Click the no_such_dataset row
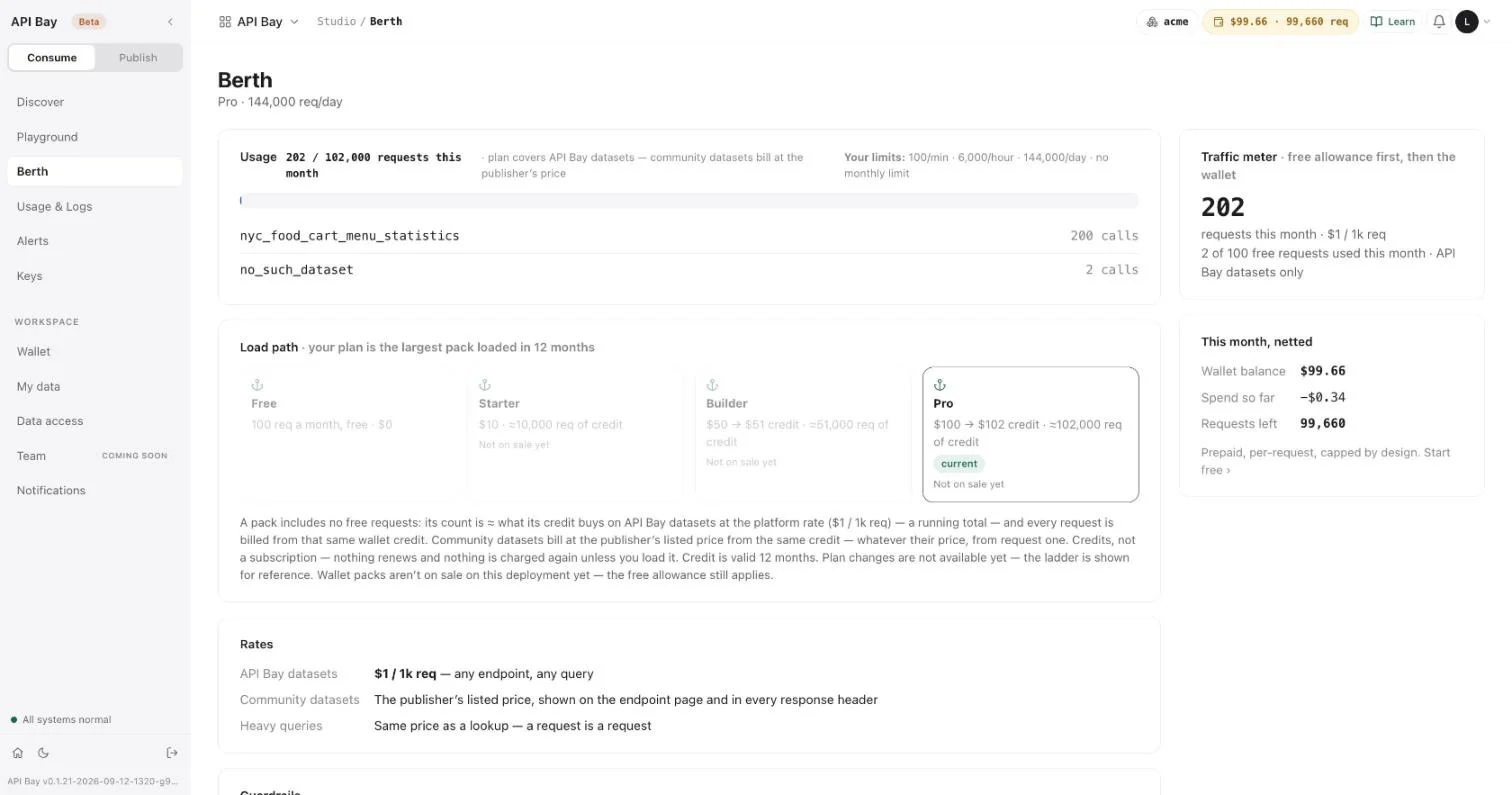Image resolution: width=1512 pixels, height=795 pixels. (689, 270)
